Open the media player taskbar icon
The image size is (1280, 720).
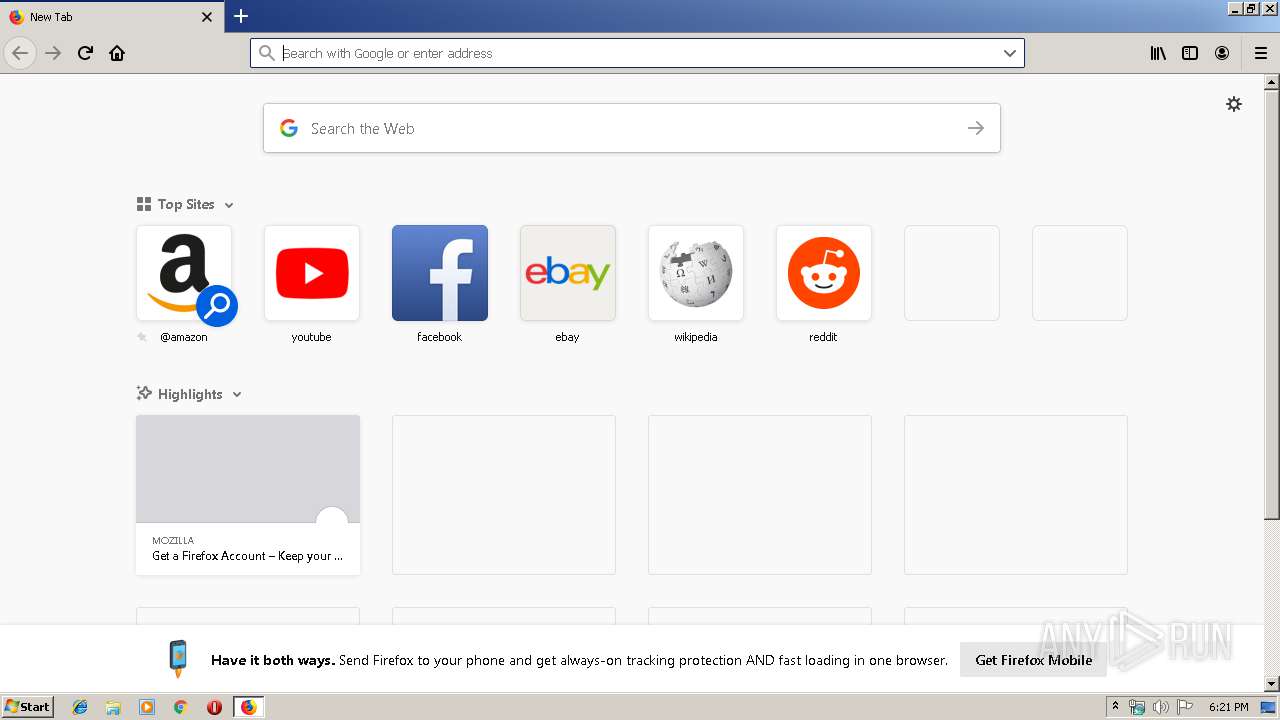pyautogui.click(x=147, y=707)
